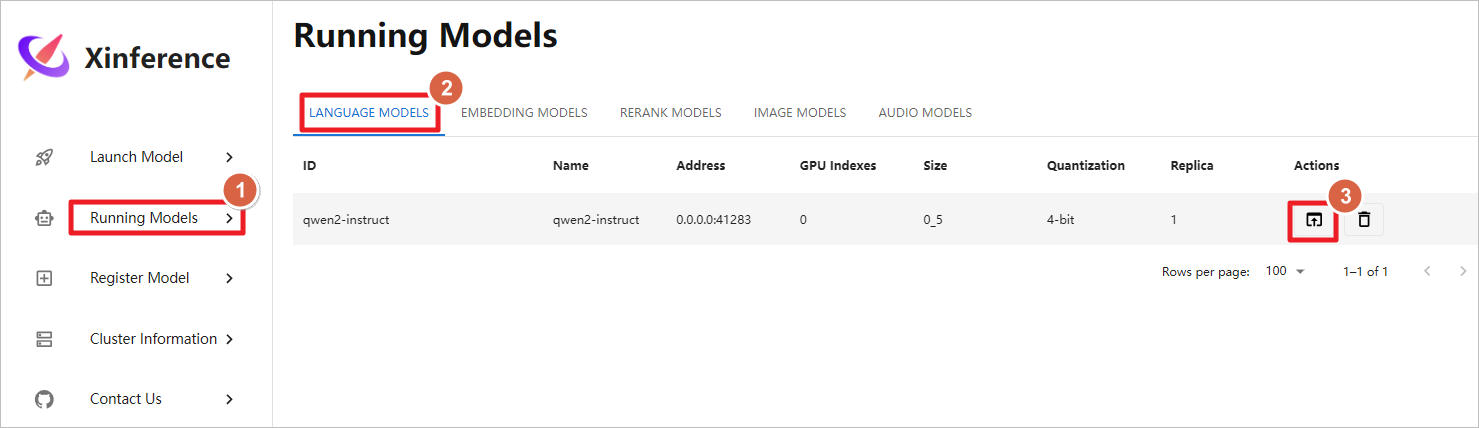The width and height of the screenshot is (1479, 428).
Task: Expand the Cluster Information chevron
Action: tap(229, 339)
